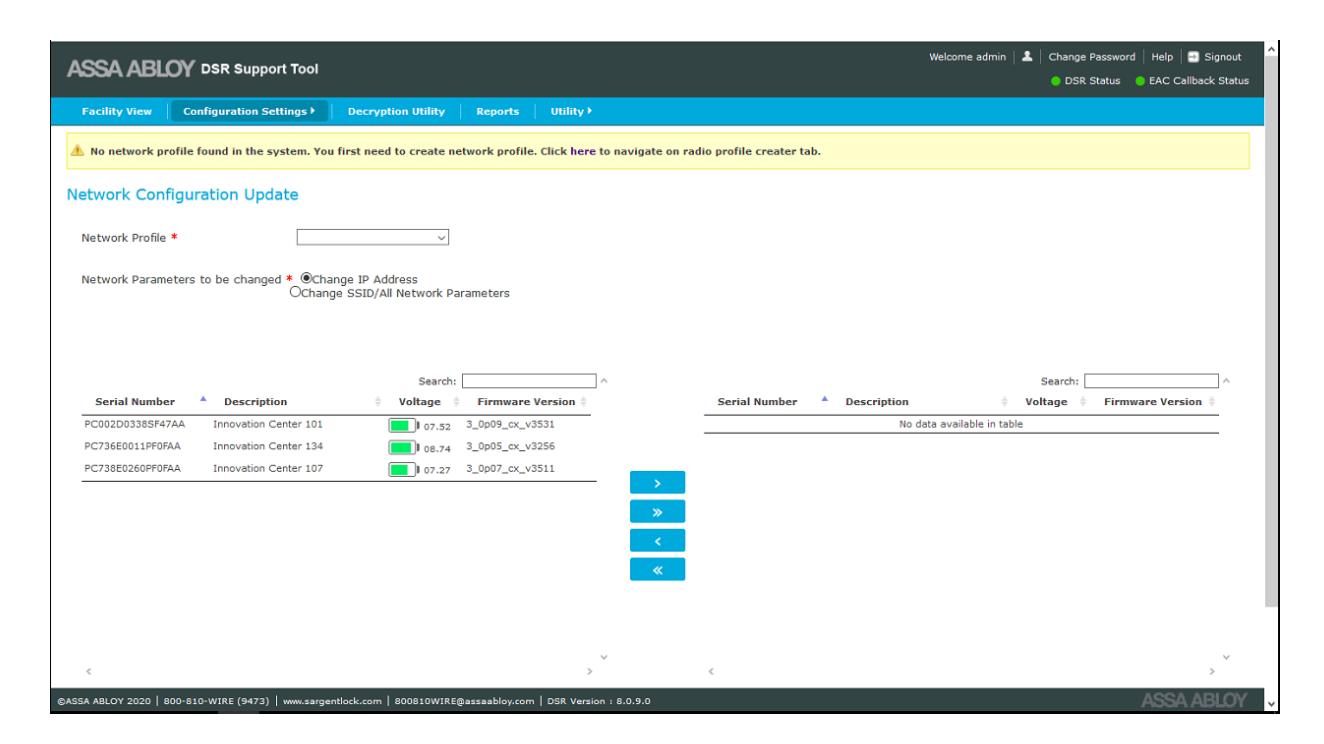Move selected lock right with single arrow button

pos(657,483)
